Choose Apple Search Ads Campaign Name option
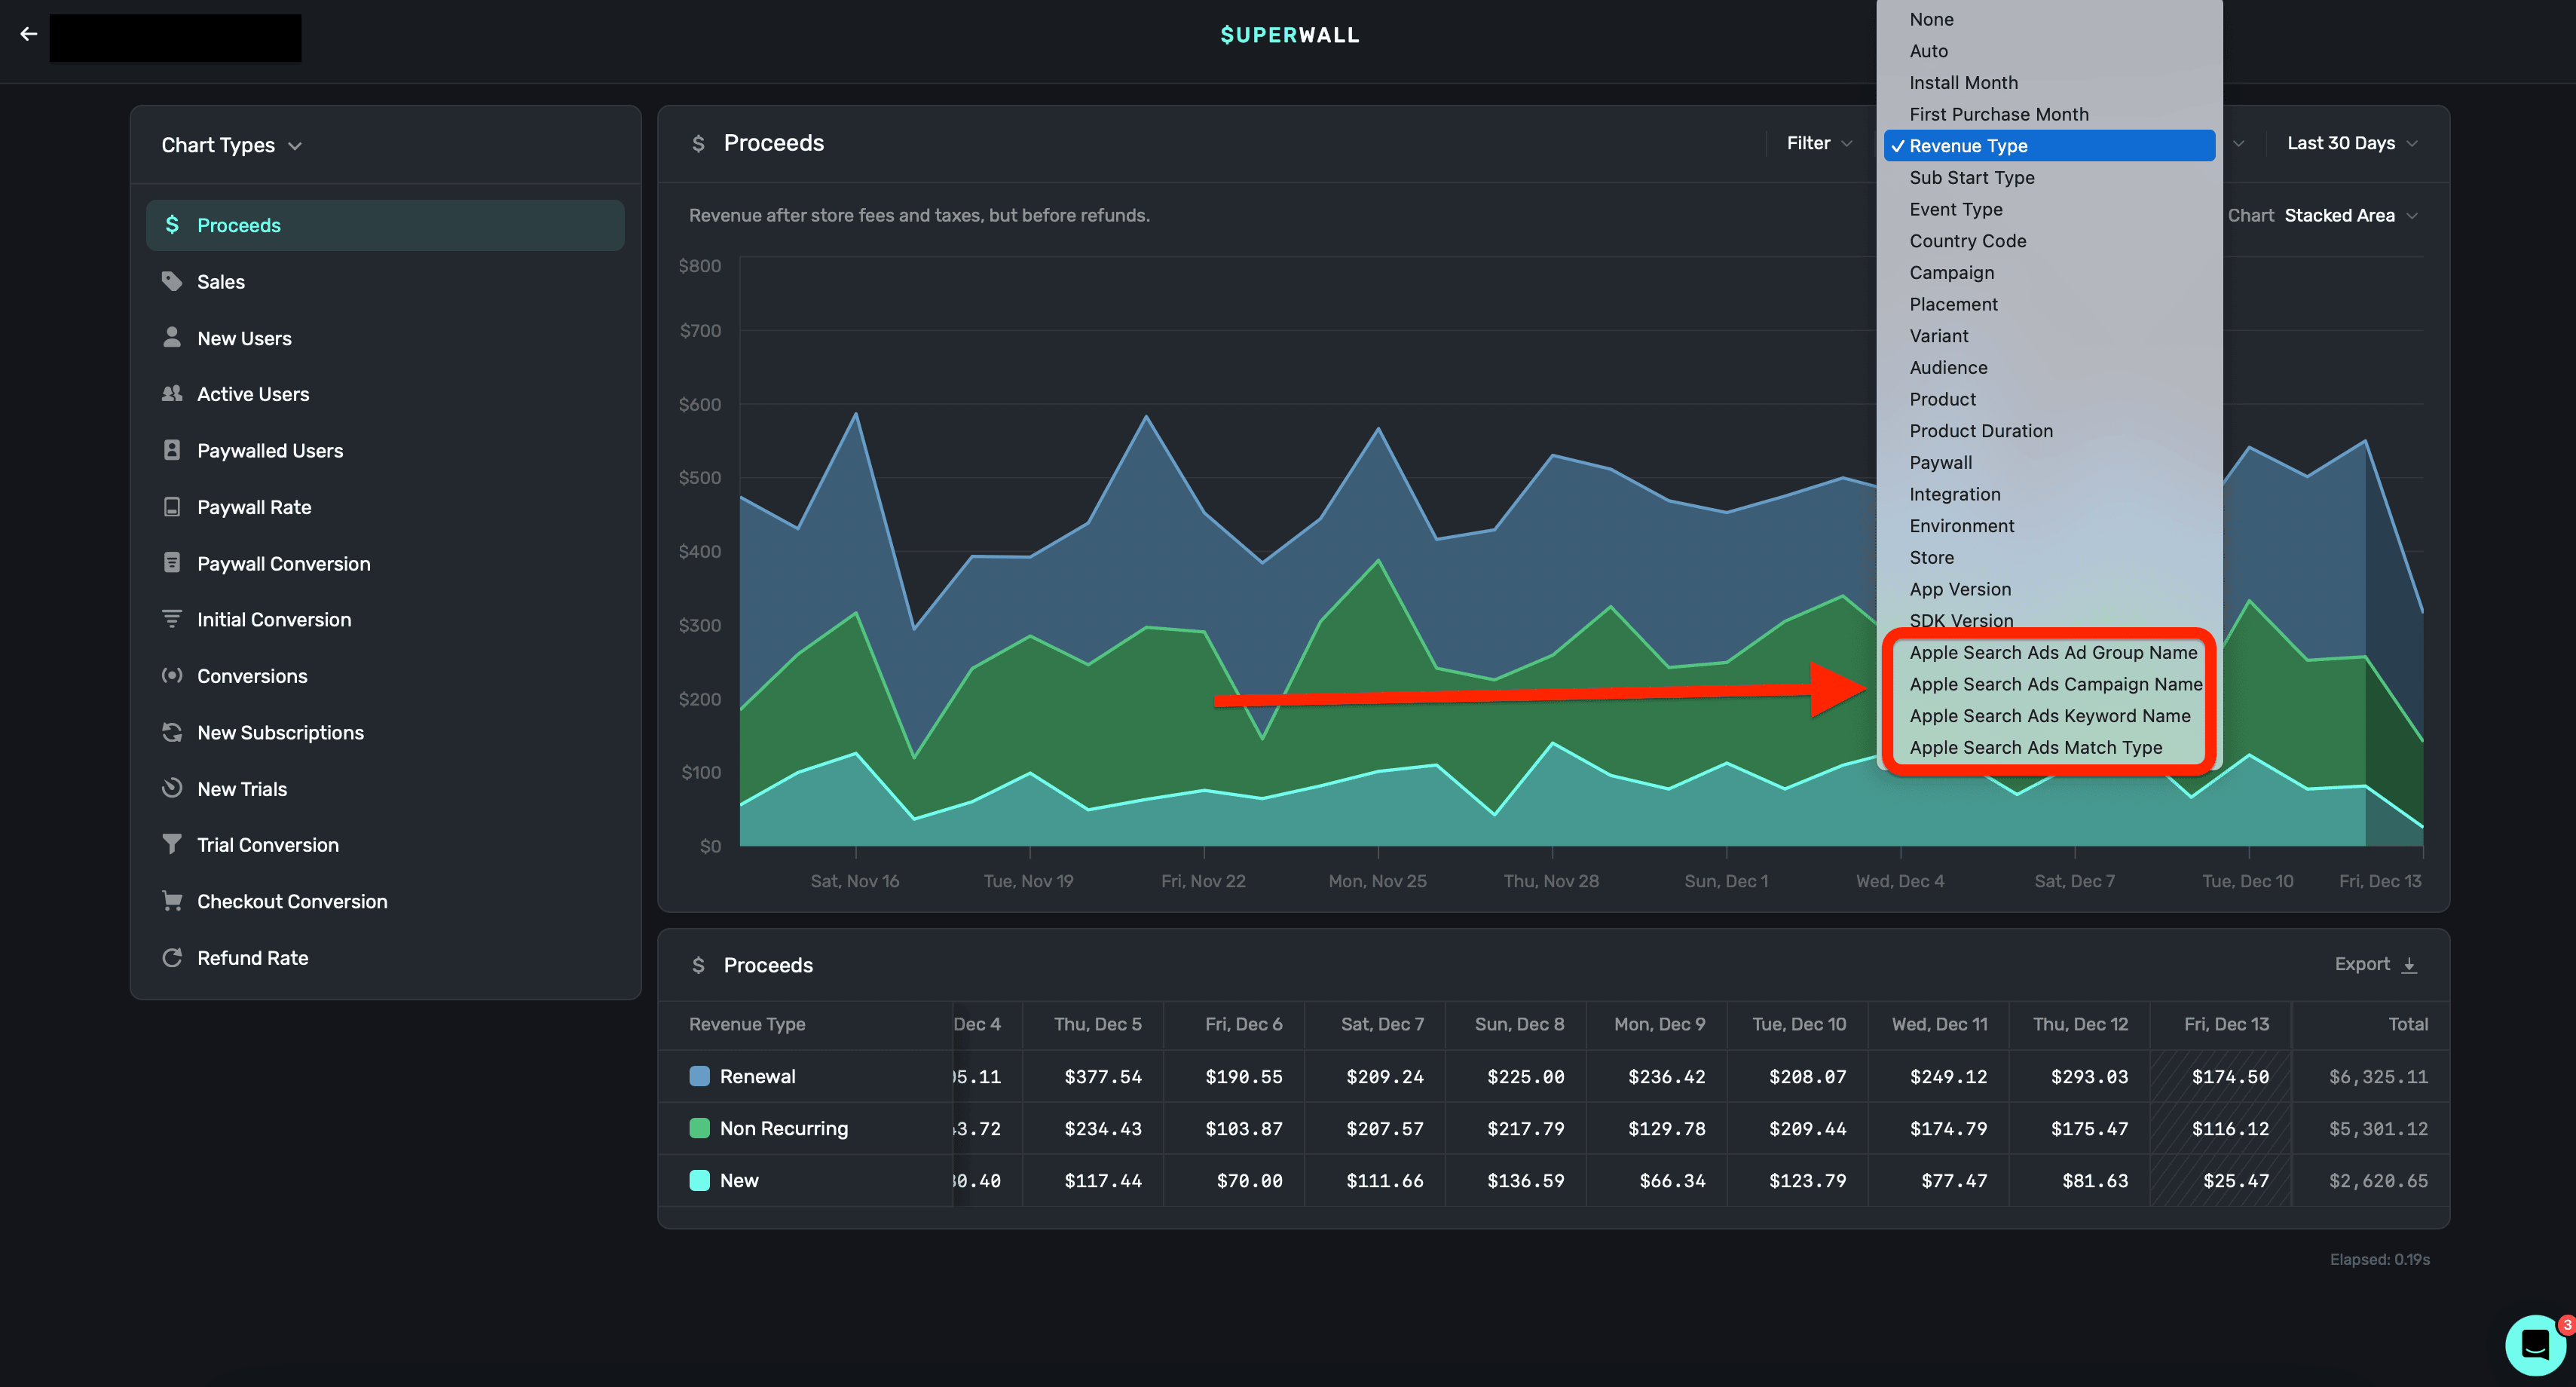The height and width of the screenshot is (1387, 2576). (2055, 684)
